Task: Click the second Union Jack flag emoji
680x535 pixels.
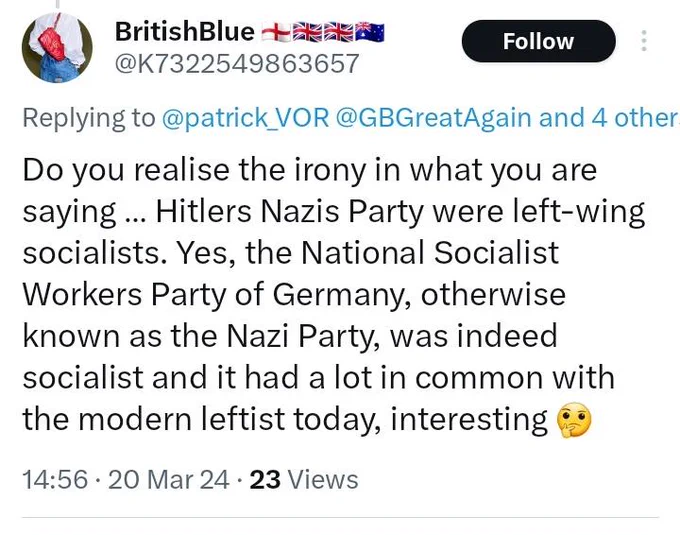Action: tap(339, 32)
